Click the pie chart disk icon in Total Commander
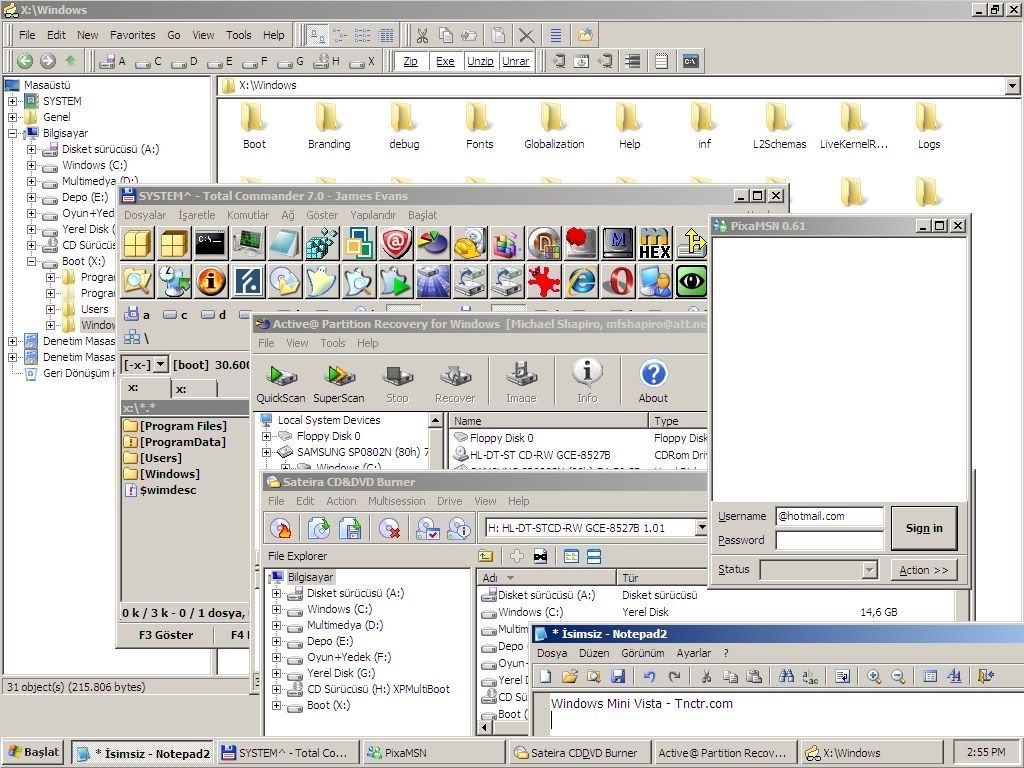This screenshot has height=768, width=1024. click(x=433, y=244)
